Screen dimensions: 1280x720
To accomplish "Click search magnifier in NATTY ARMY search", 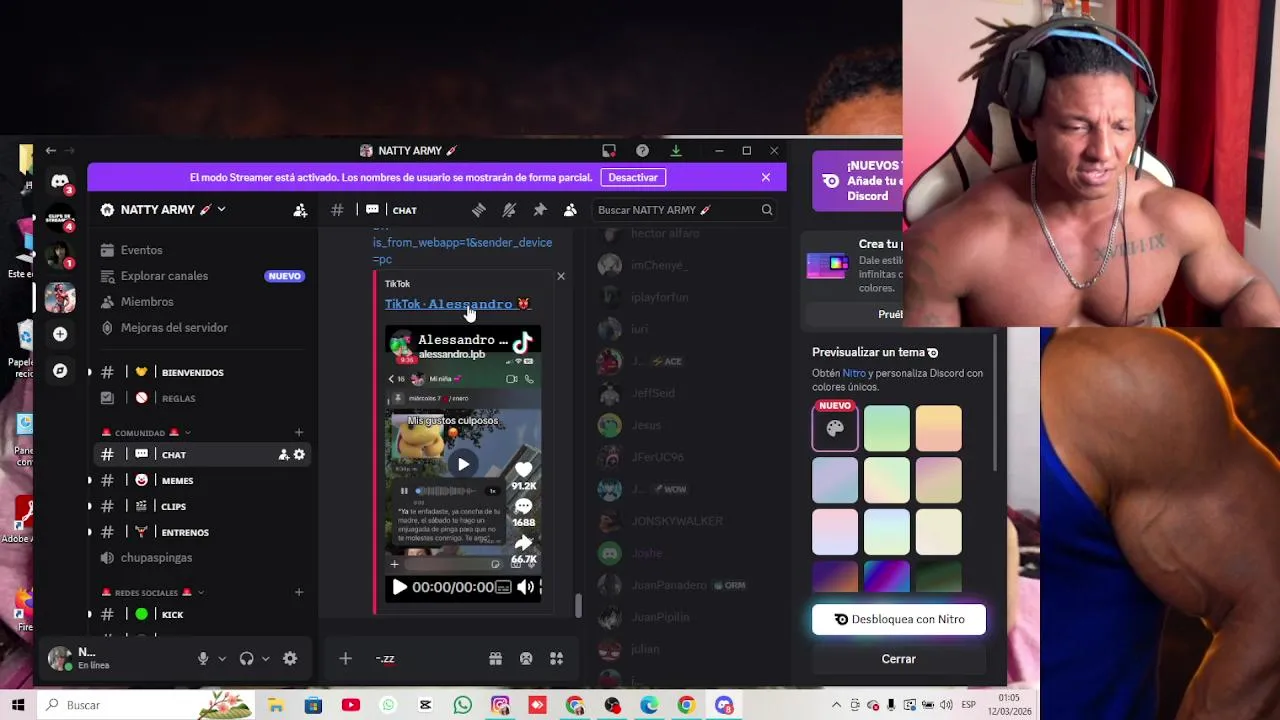I will click(767, 210).
